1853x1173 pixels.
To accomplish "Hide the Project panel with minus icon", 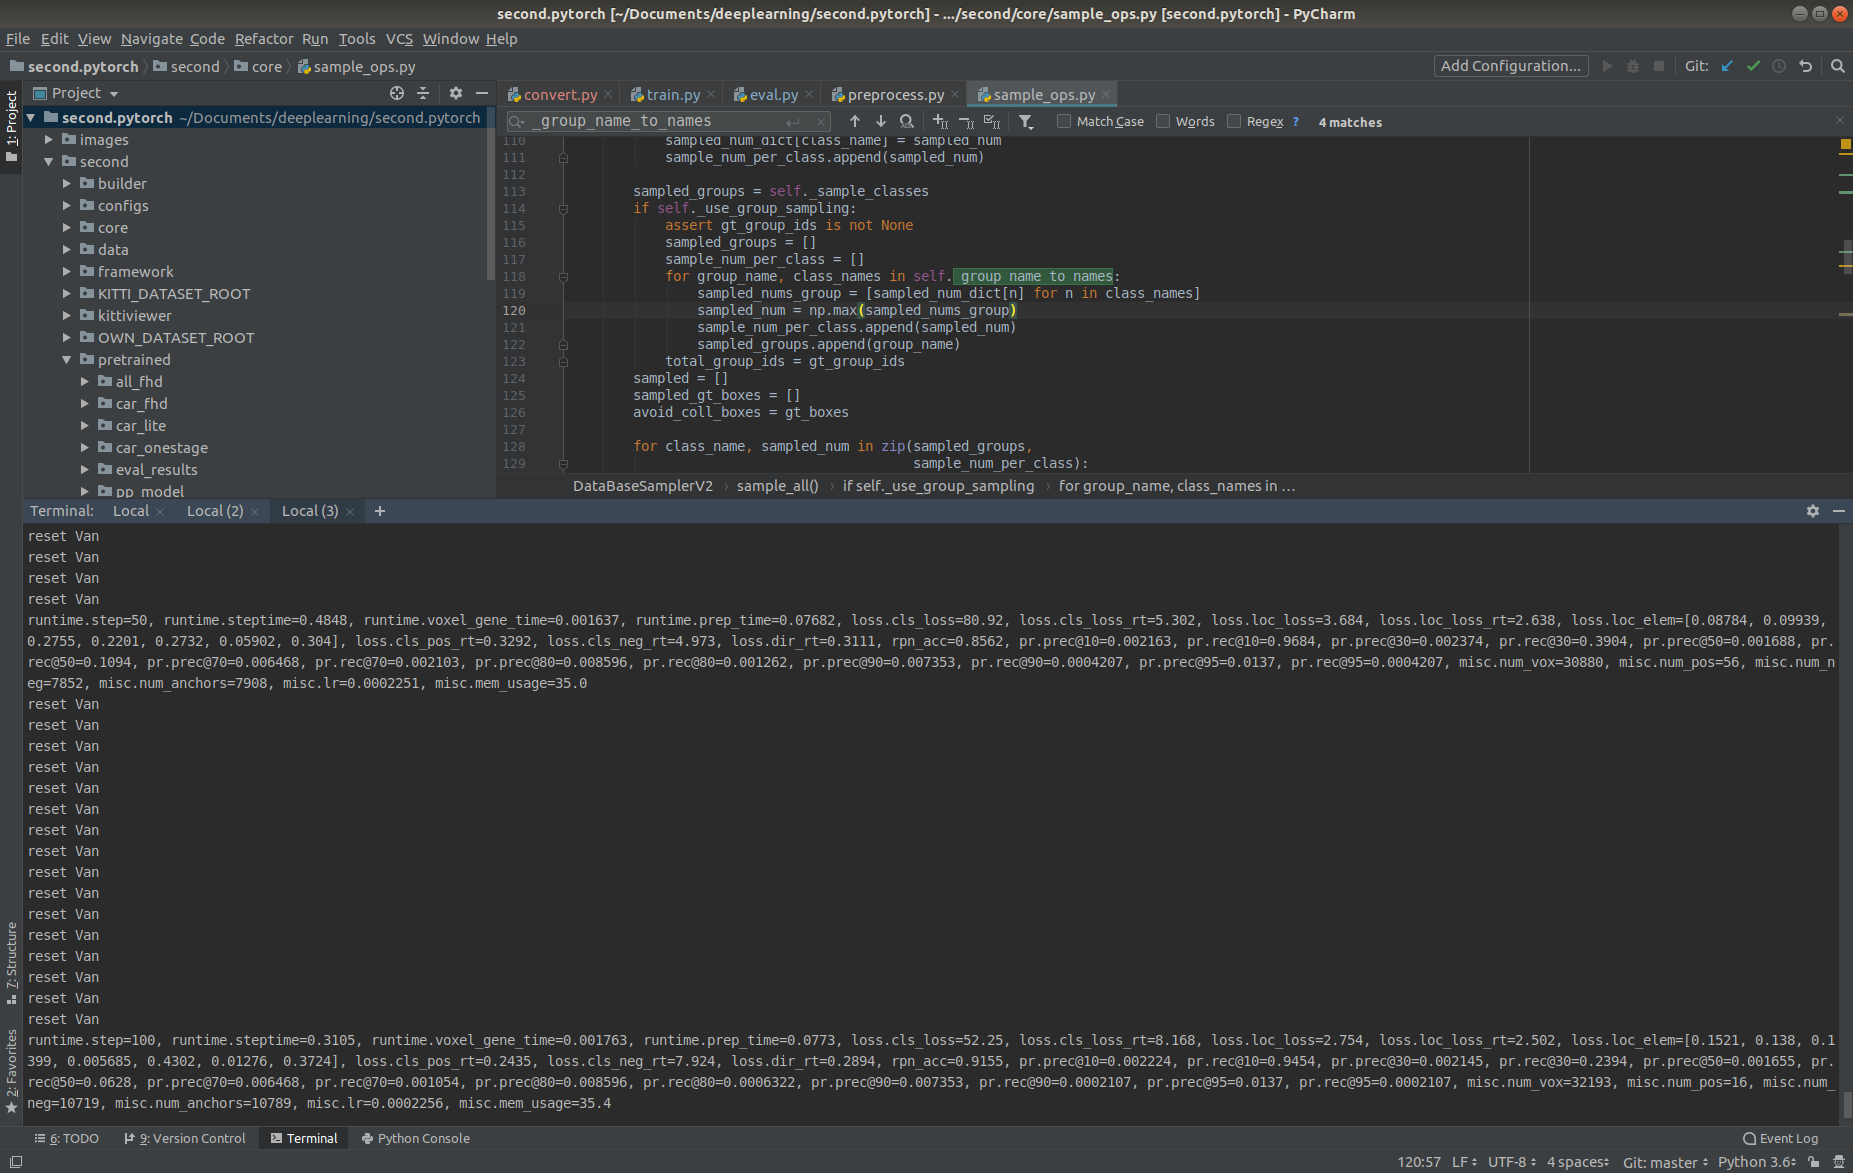I will [x=482, y=93].
